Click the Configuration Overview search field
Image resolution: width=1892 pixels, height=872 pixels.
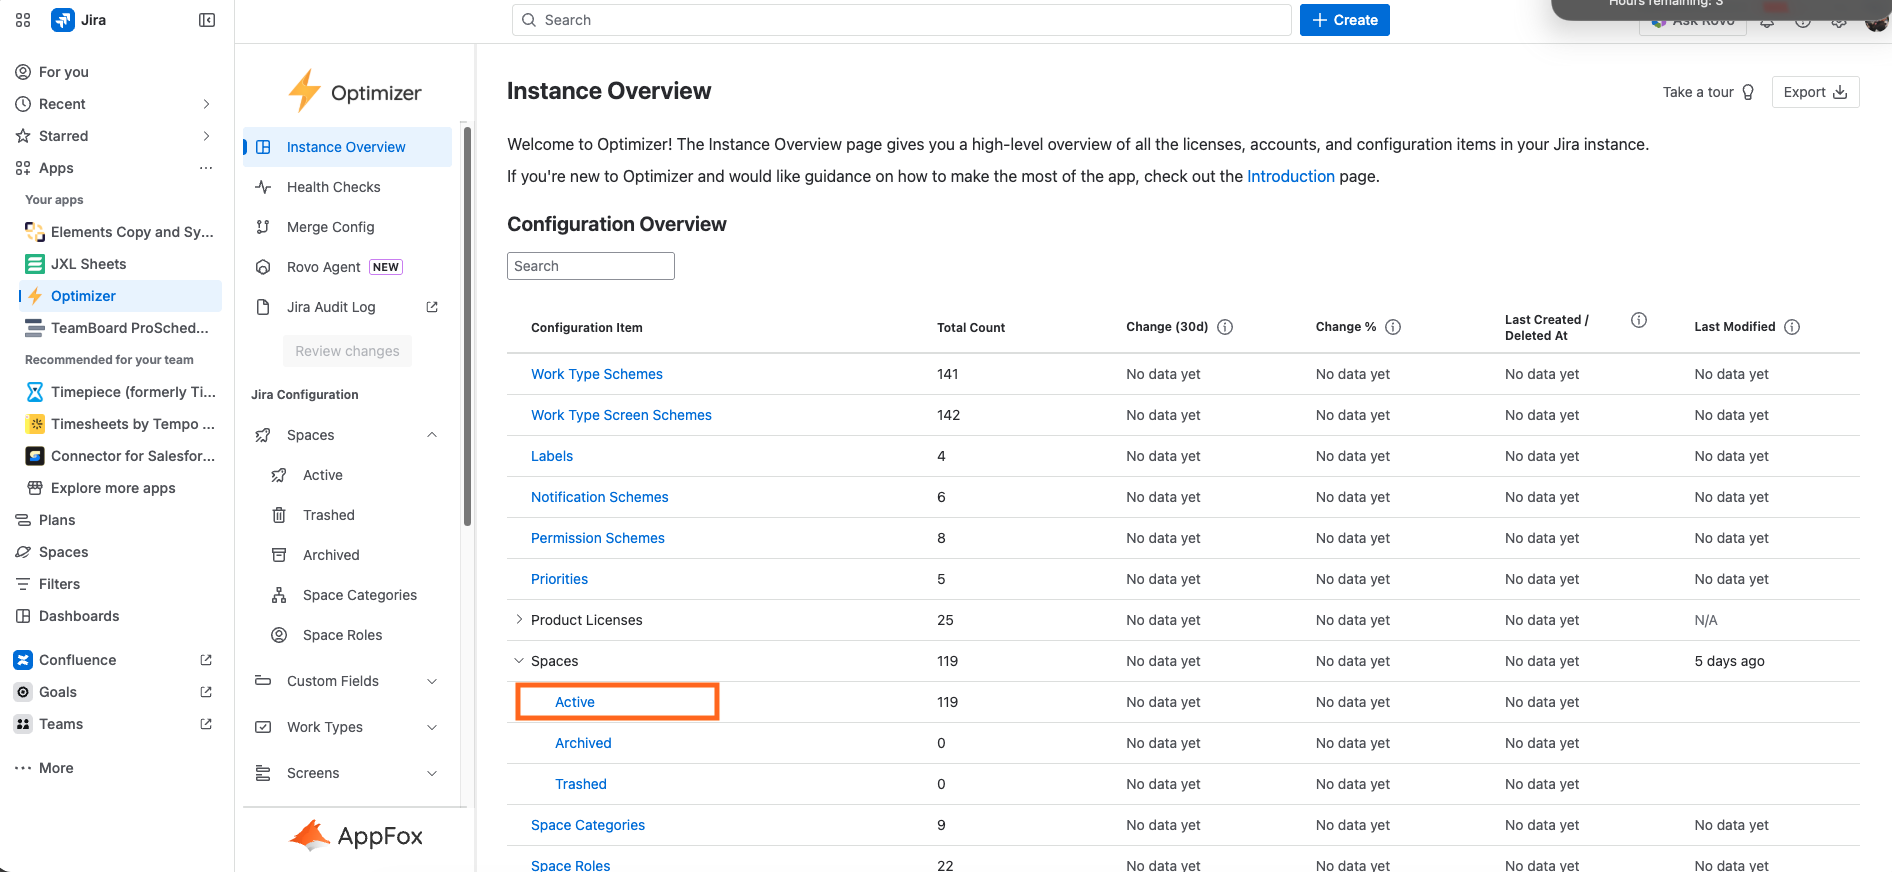click(x=590, y=266)
